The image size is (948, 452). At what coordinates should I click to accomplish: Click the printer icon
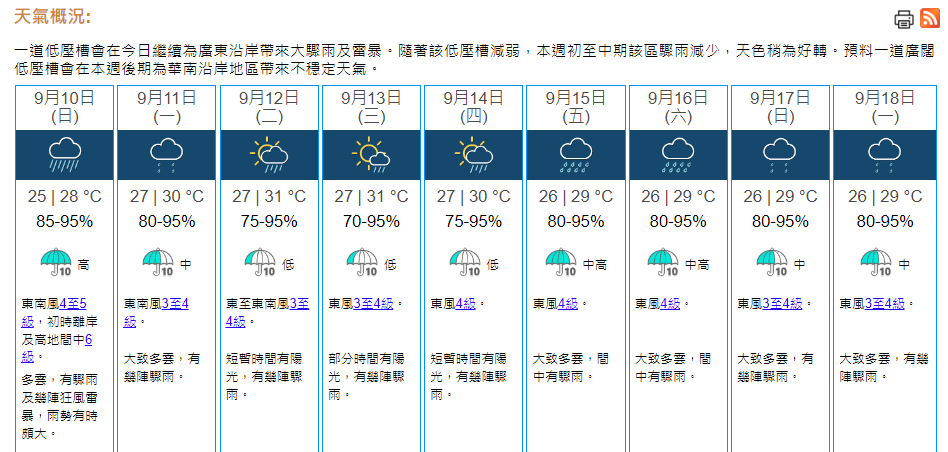[x=904, y=19]
